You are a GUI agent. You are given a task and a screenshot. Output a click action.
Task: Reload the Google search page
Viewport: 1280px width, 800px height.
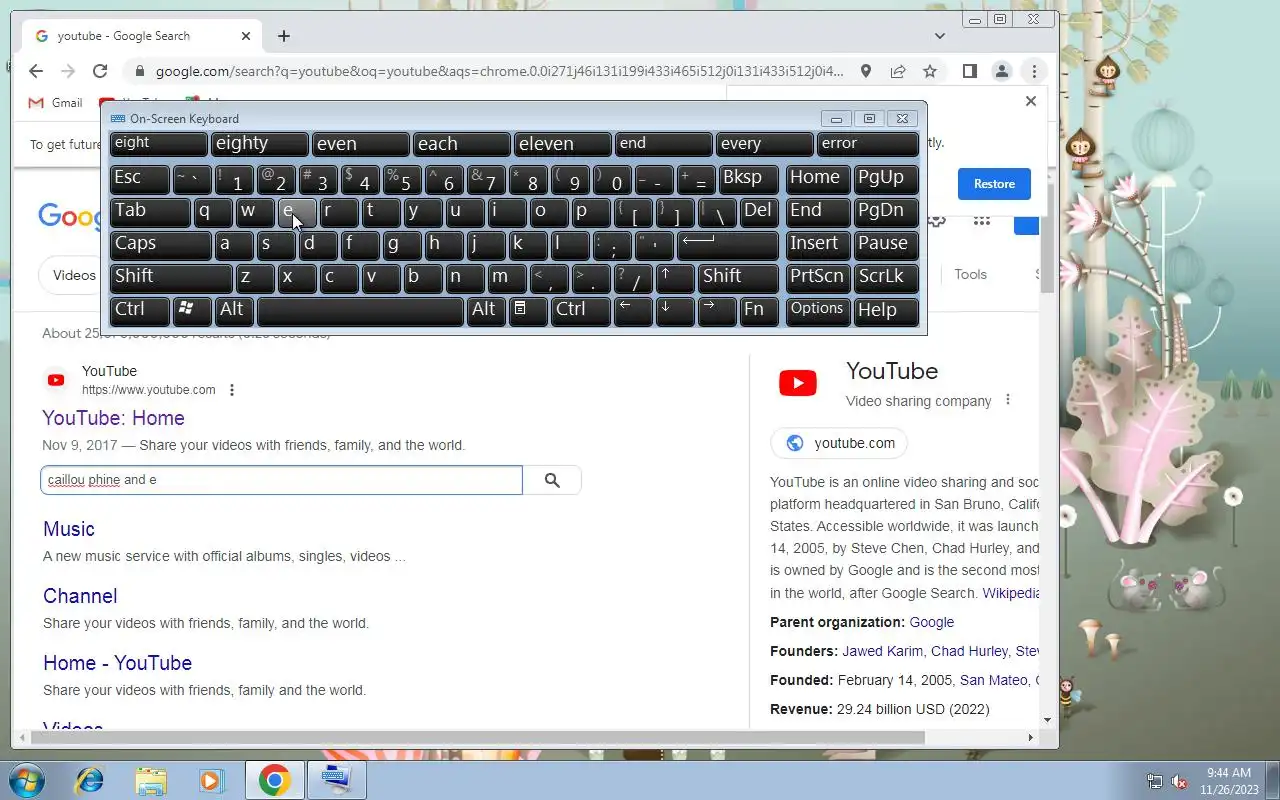click(100, 71)
